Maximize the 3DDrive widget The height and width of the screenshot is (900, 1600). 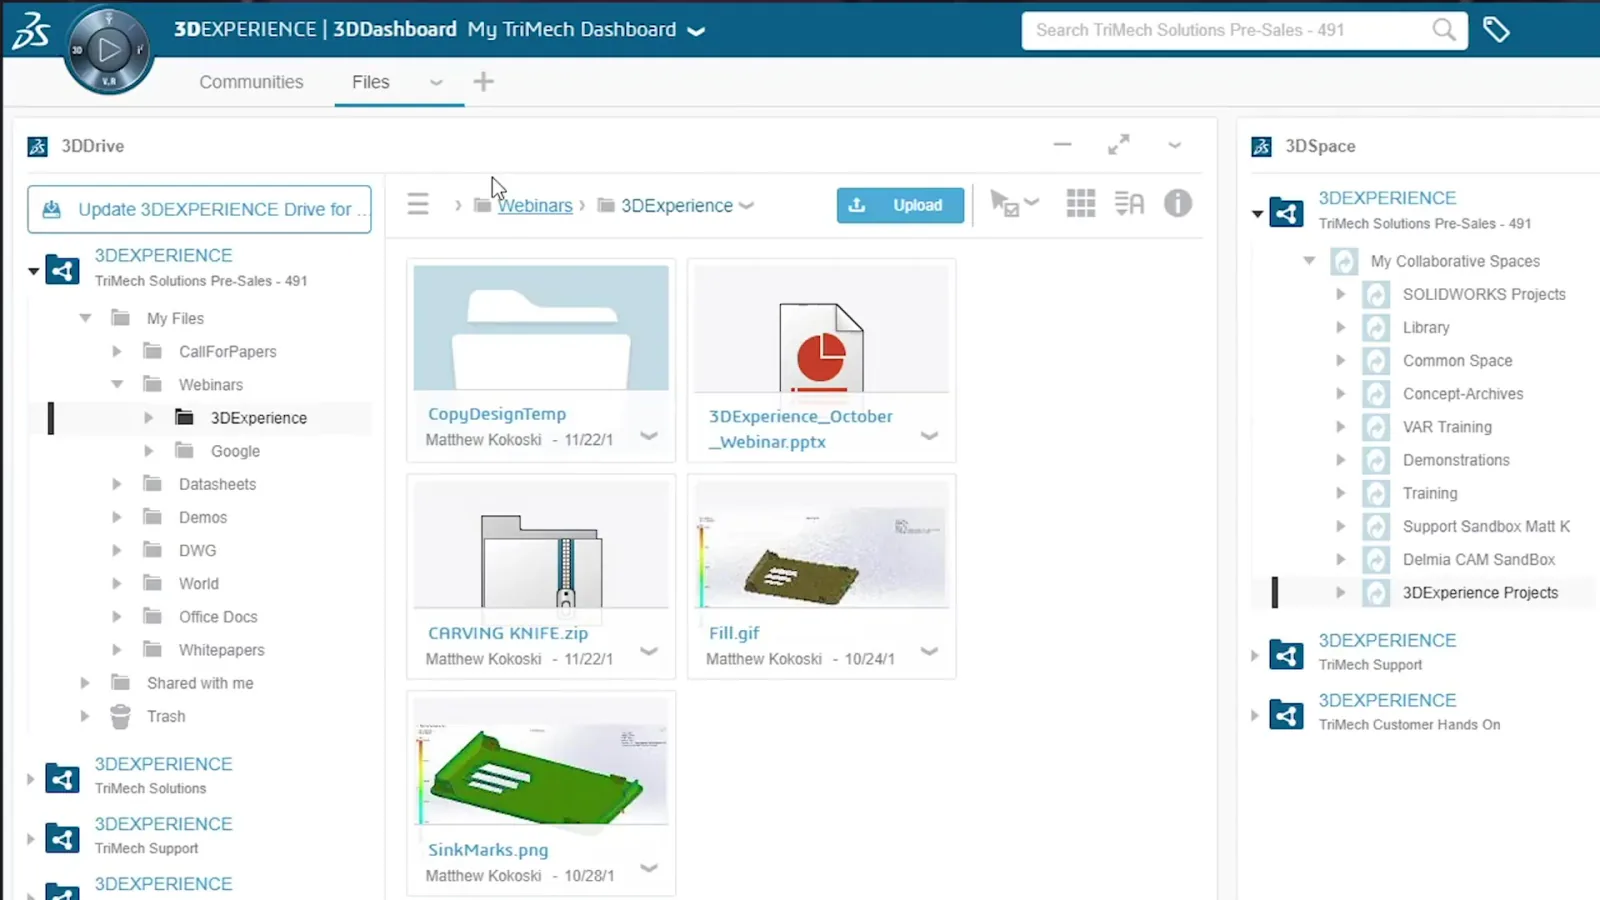click(x=1119, y=145)
